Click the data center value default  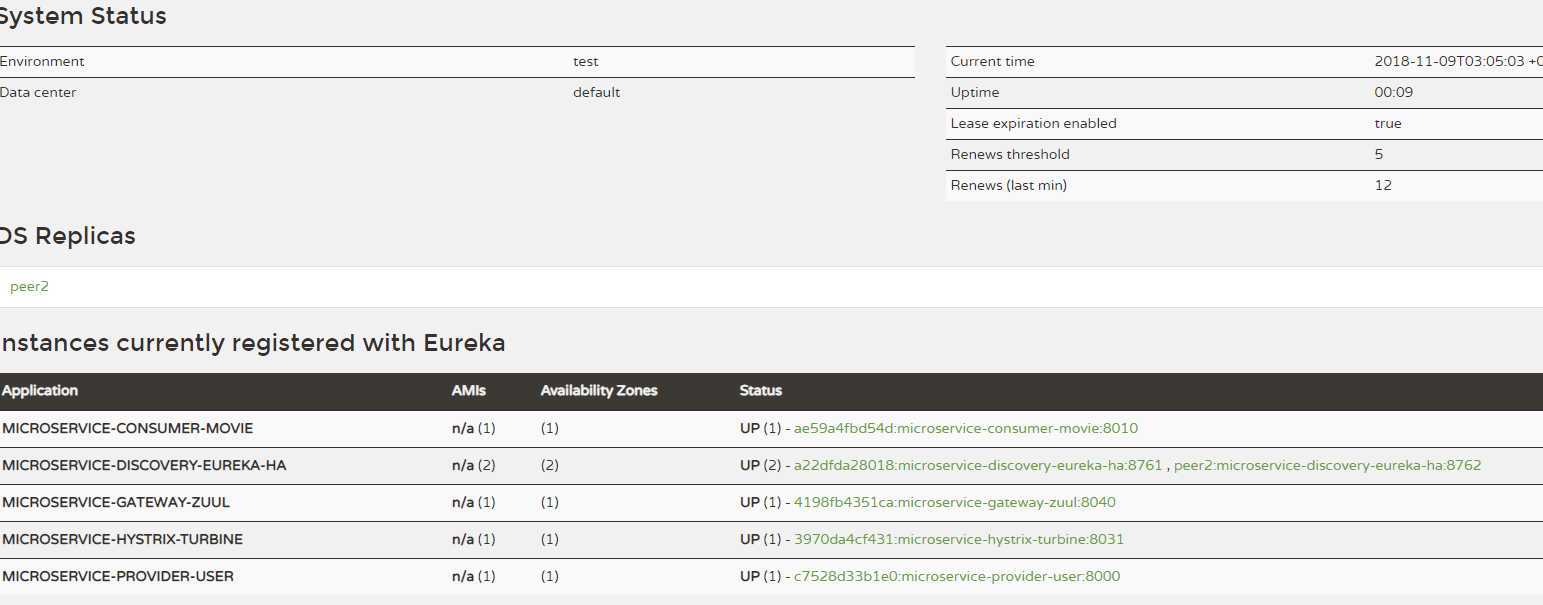597,92
